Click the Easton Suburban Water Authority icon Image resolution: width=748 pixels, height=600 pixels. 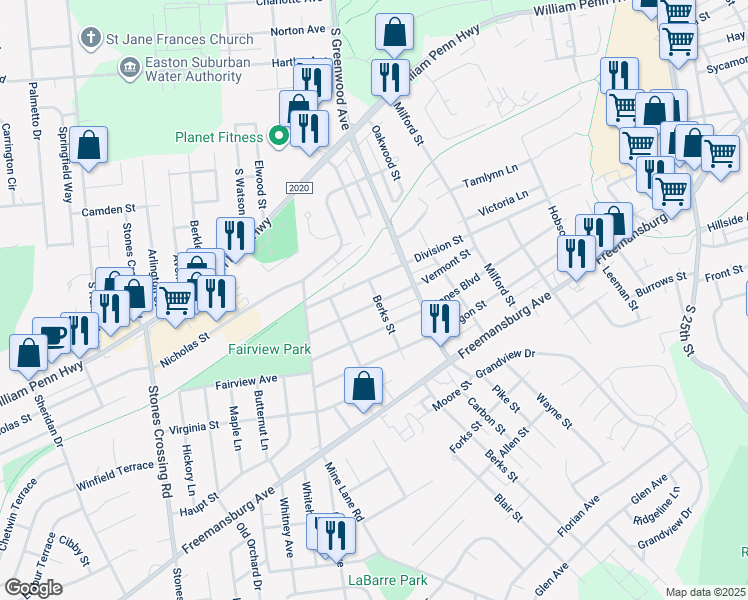click(x=130, y=68)
